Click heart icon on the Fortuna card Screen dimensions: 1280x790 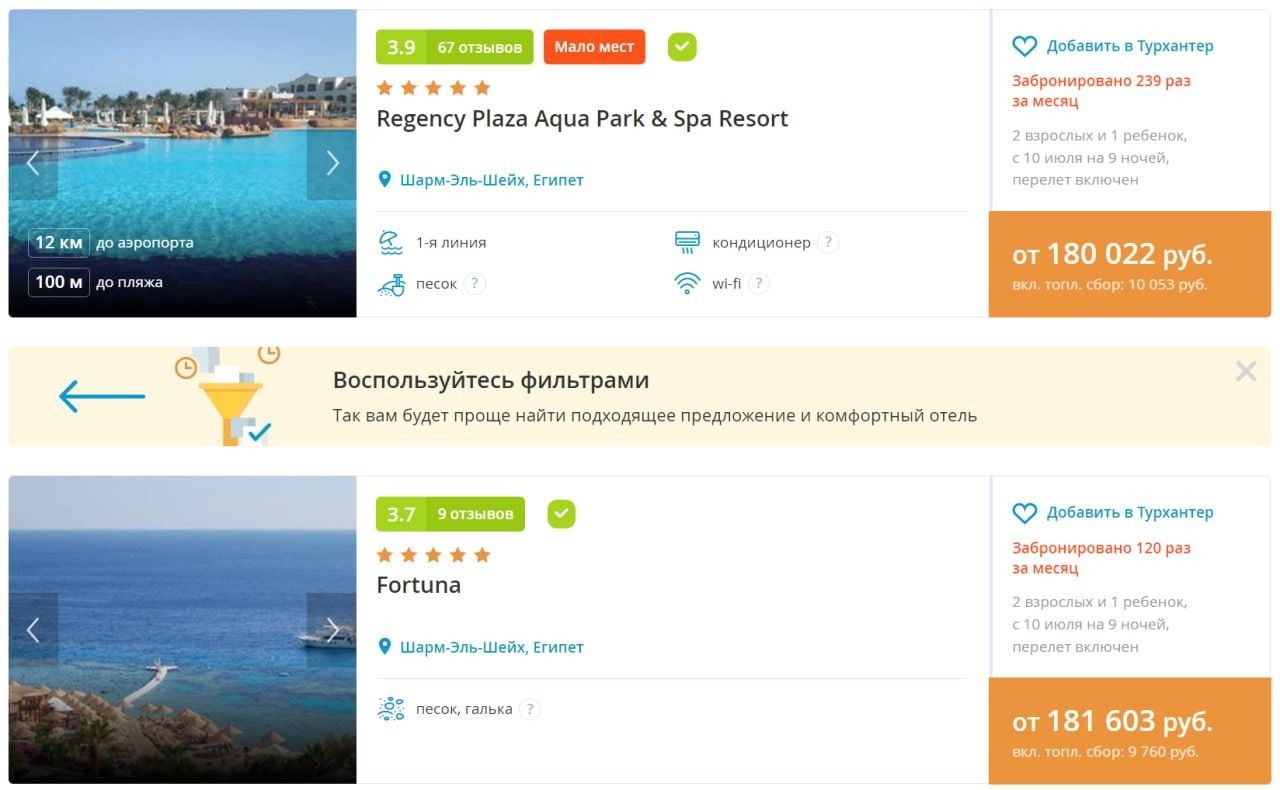(x=1025, y=513)
